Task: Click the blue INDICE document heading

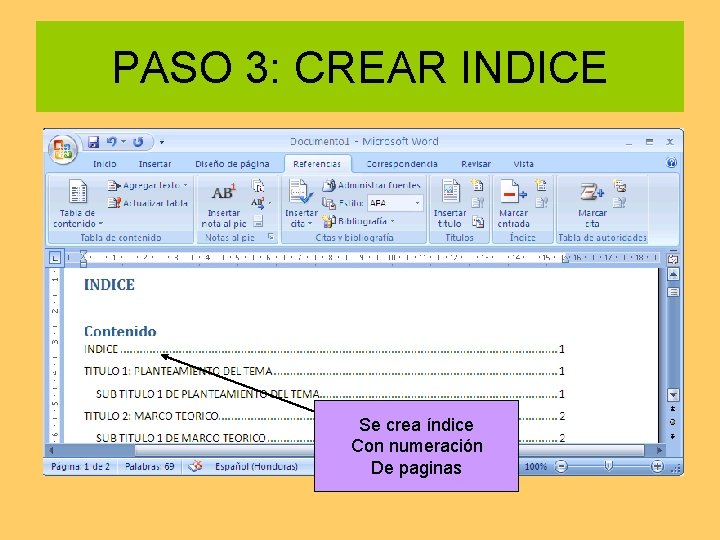Action: point(109,285)
